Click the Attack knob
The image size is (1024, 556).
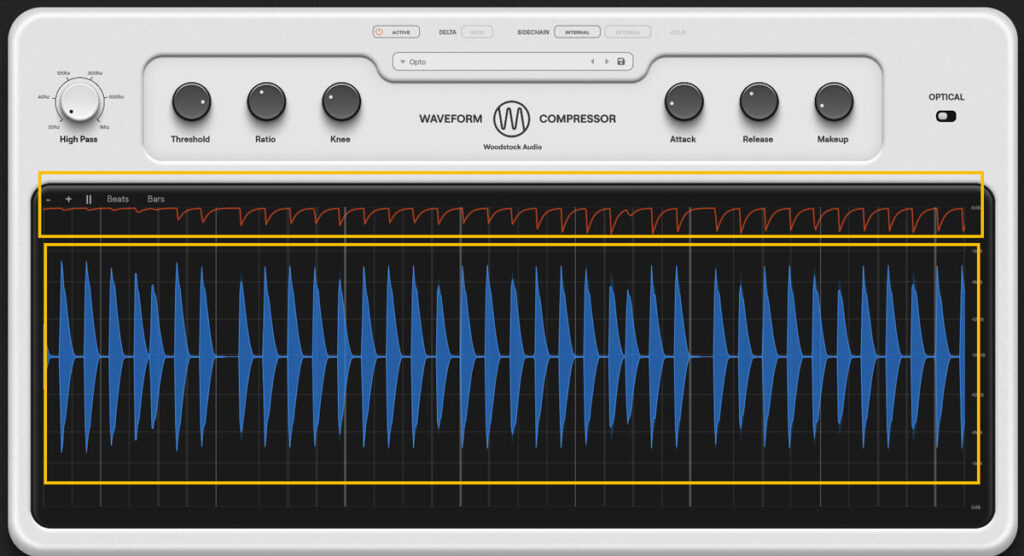683,102
